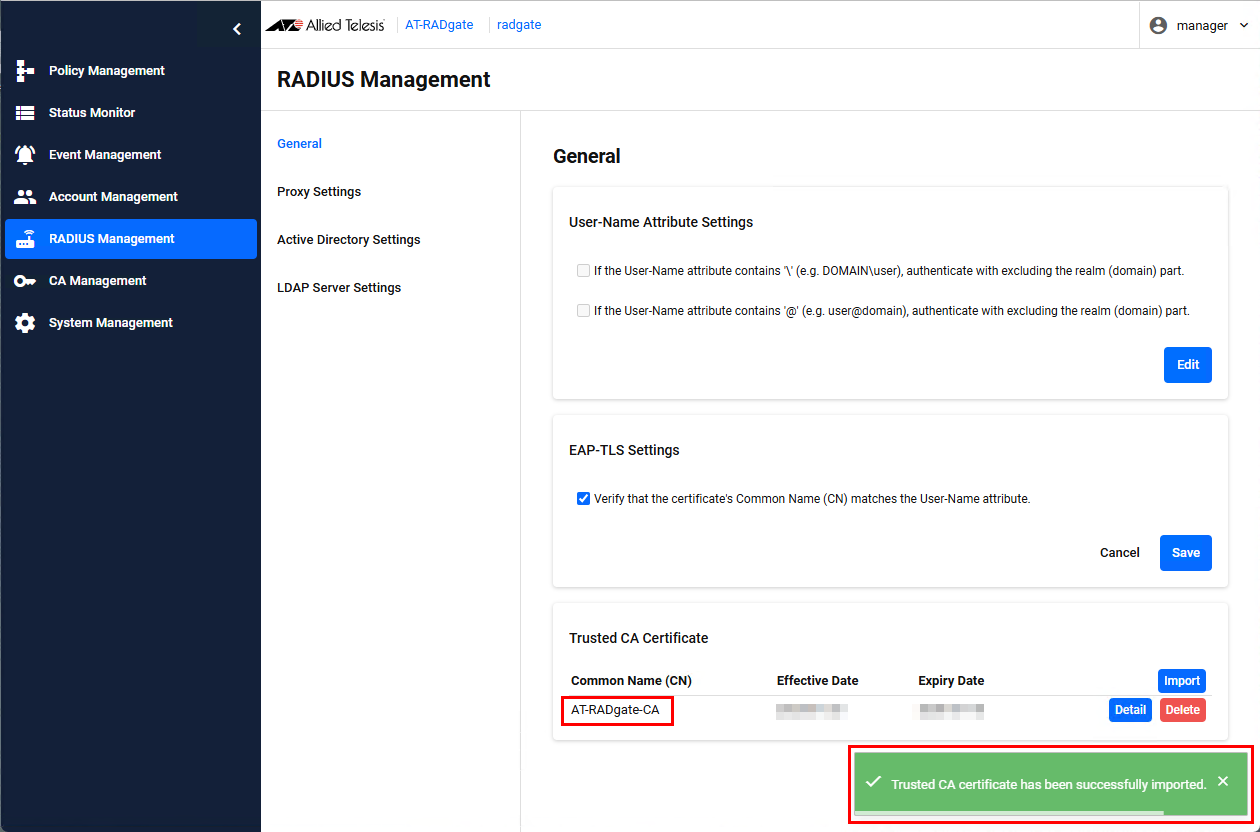Select RADIUS Management in the sidebar
This screenshot has height=832, width=1260.
click(x=131, y=239)
